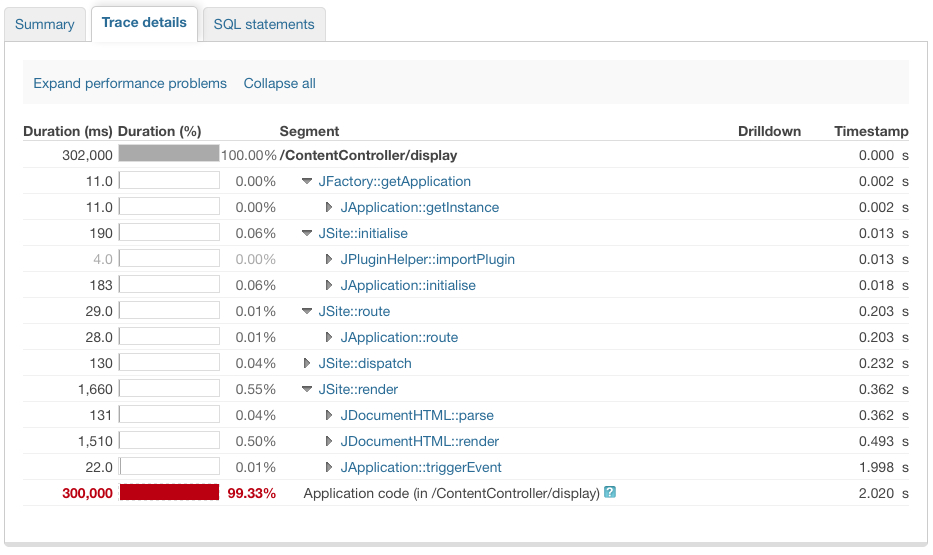This screenshot has width=933, height=555.
Task: Open the JDocumentHTML::render segment link
Action: tap(420, 442)
